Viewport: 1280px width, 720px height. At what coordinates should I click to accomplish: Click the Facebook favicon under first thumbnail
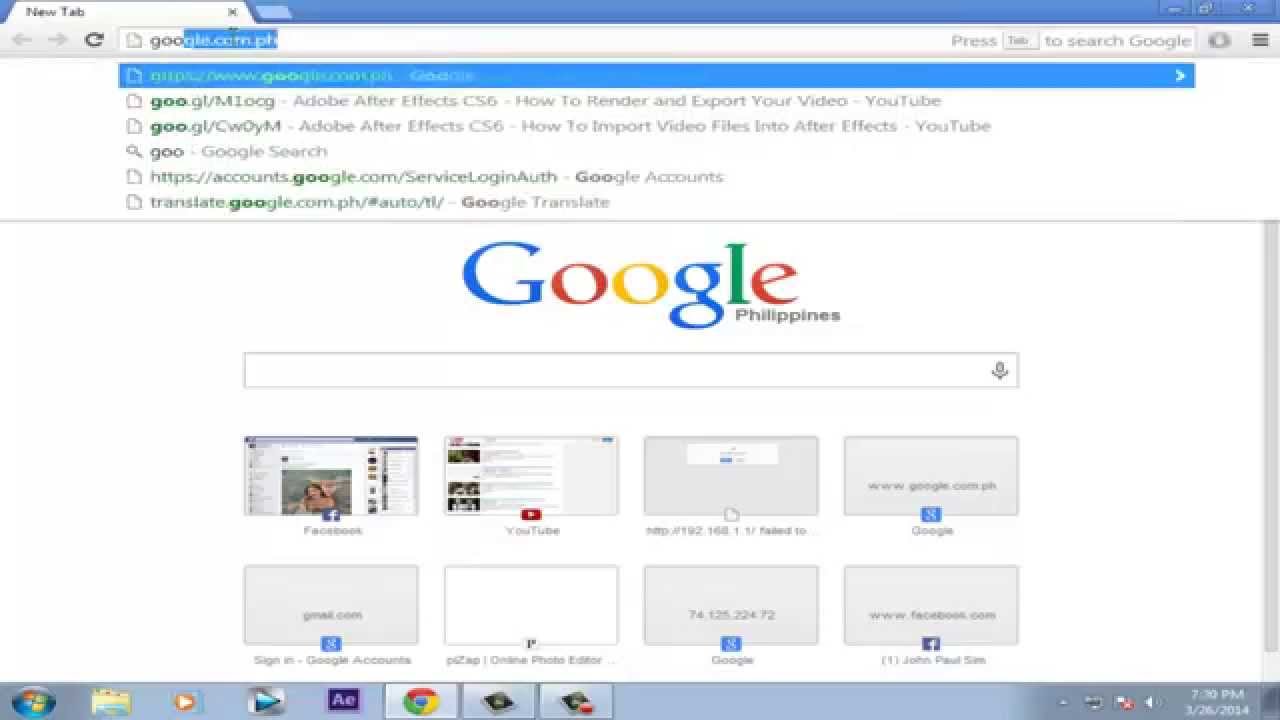(331, 515)
